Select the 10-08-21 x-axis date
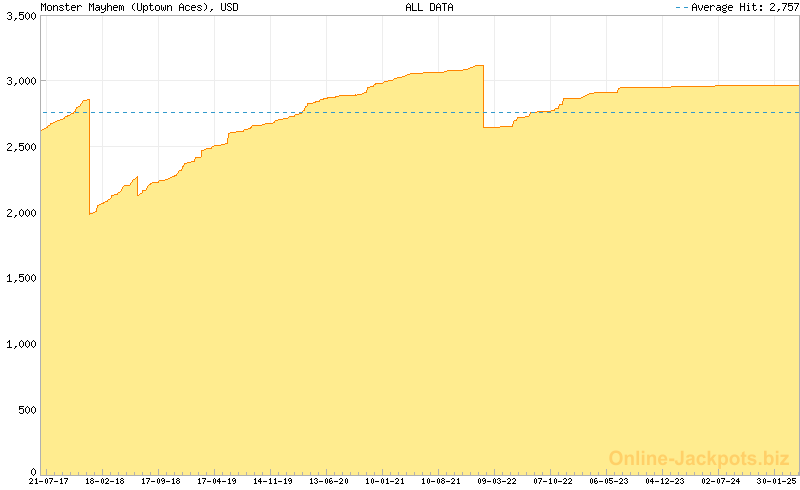This screenshot has height=490, width=800. (441, 481)
